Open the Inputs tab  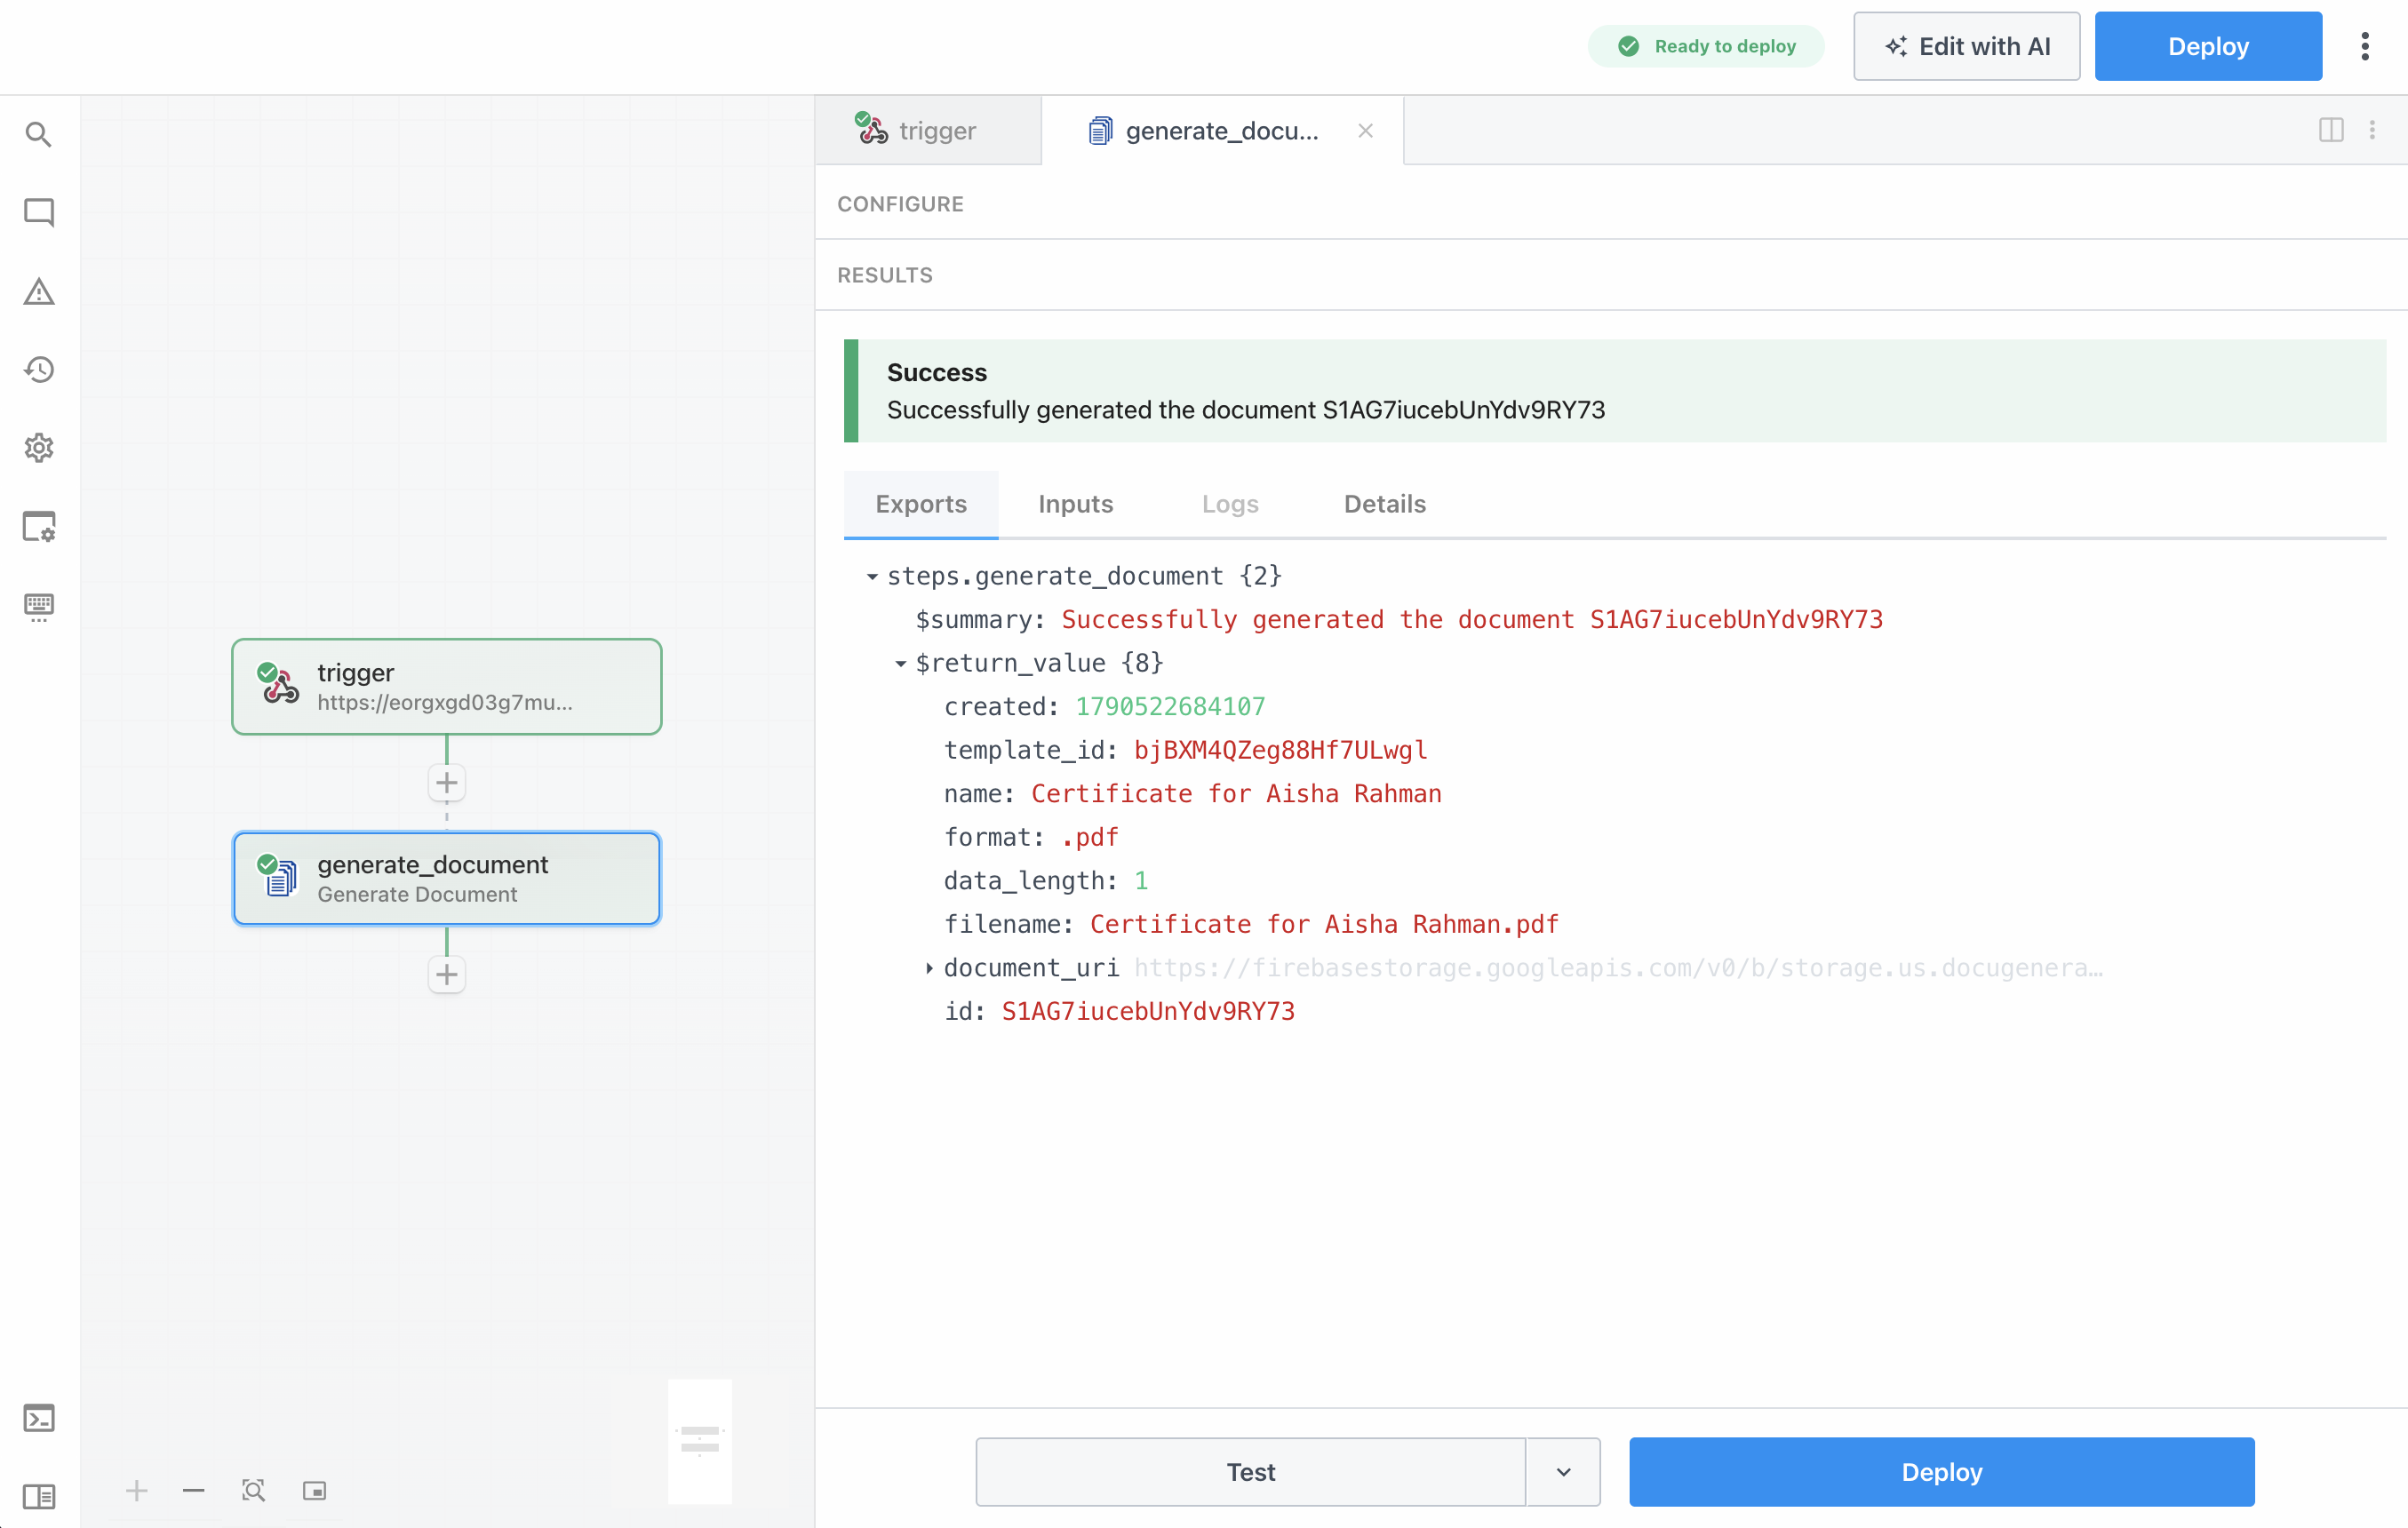point(1075,504)
